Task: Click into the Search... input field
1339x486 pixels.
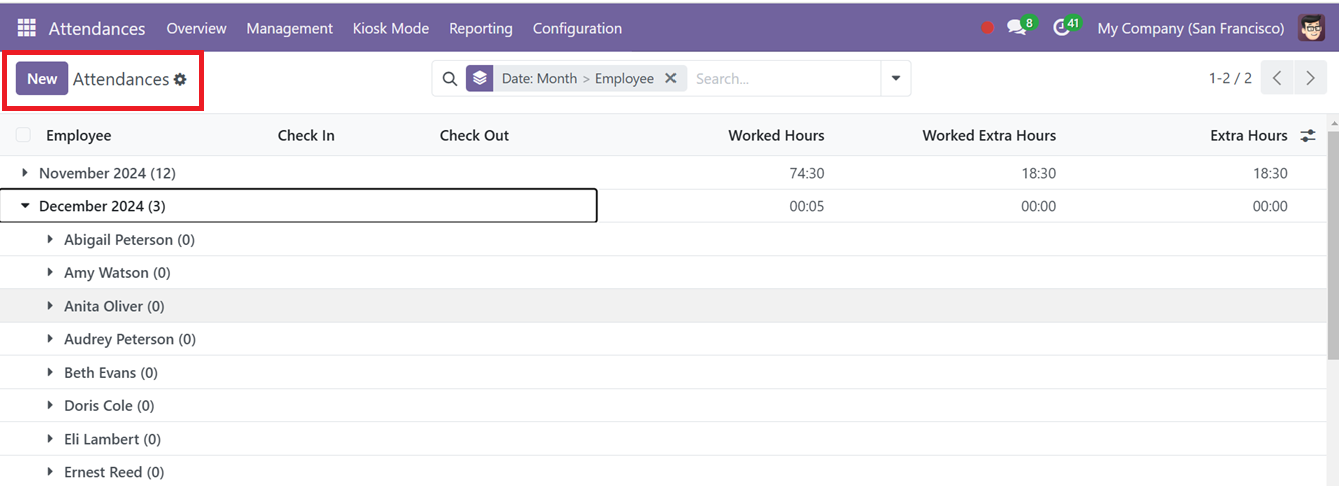Action: coord(785,78)
